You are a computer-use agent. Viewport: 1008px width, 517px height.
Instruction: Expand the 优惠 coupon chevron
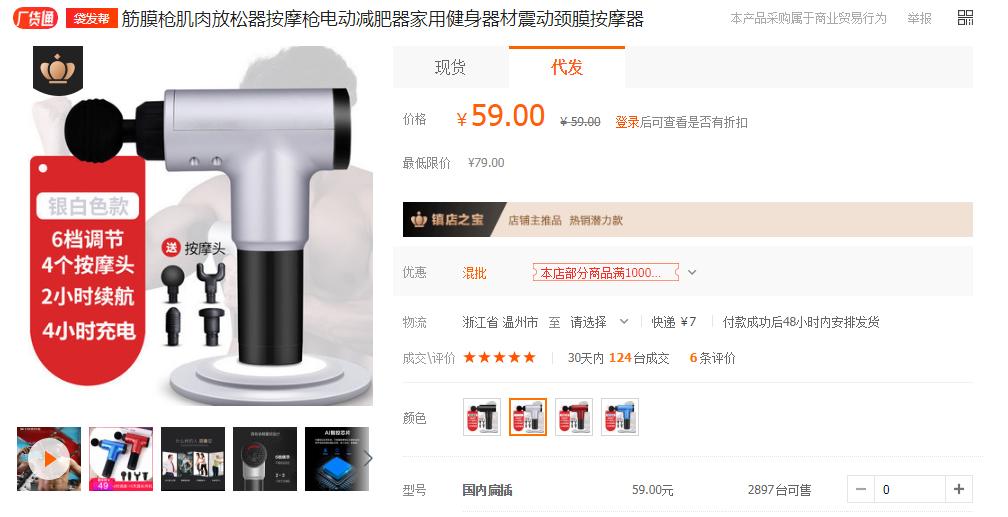(x=692, y=272)
